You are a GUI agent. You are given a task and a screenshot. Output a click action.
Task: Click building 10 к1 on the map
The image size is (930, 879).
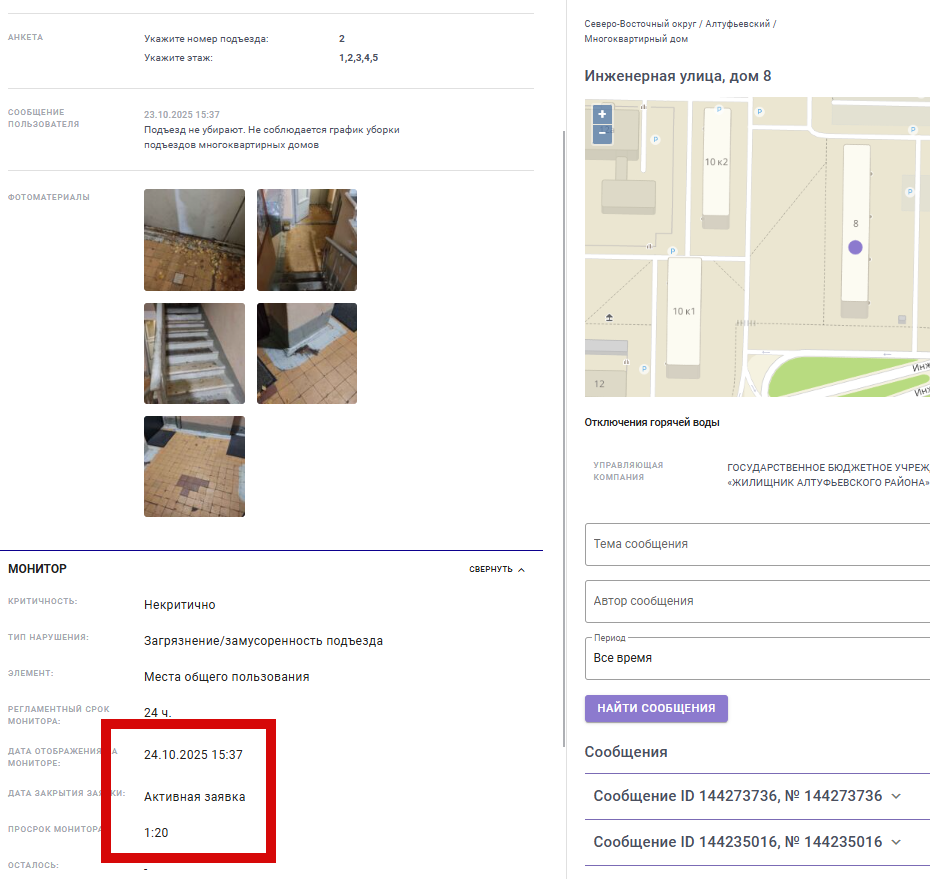point(683,311)
